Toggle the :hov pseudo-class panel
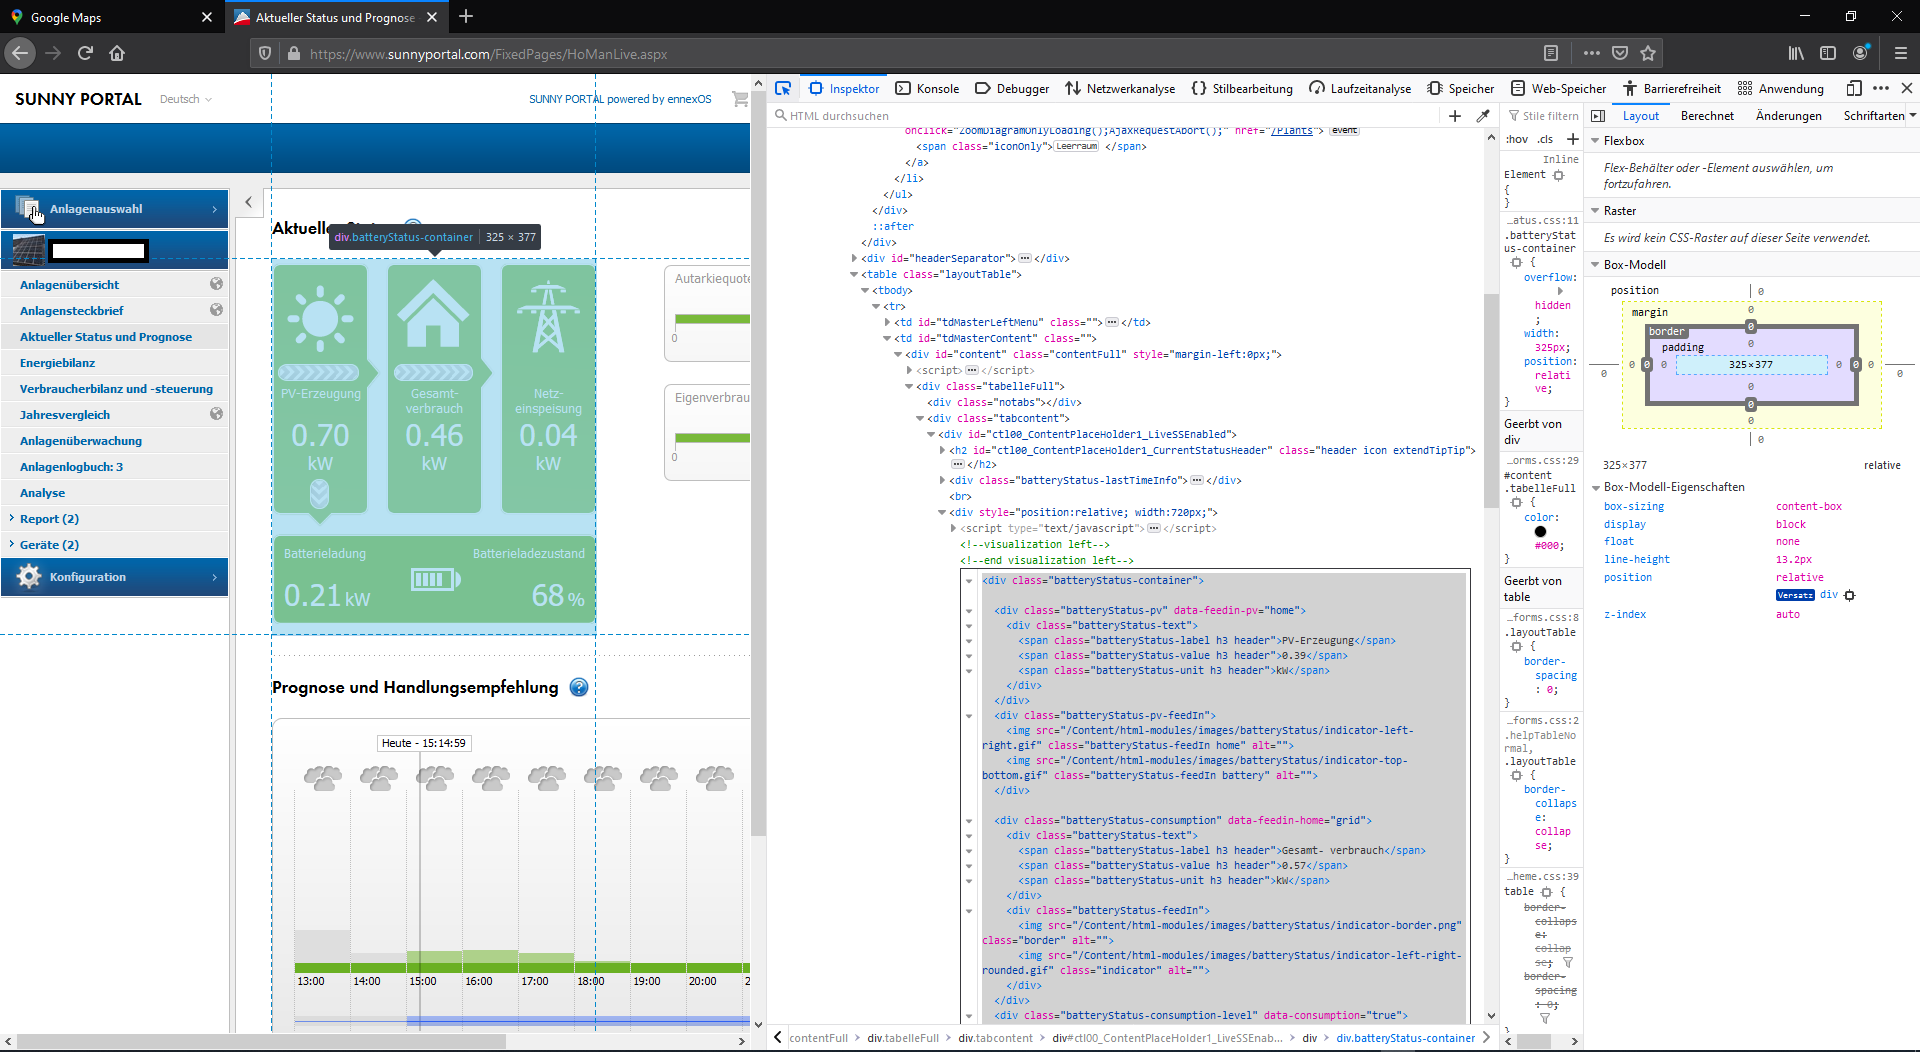This screenshot has height=1052, width=1920. pyautogui.click(x=1517, y=139)
